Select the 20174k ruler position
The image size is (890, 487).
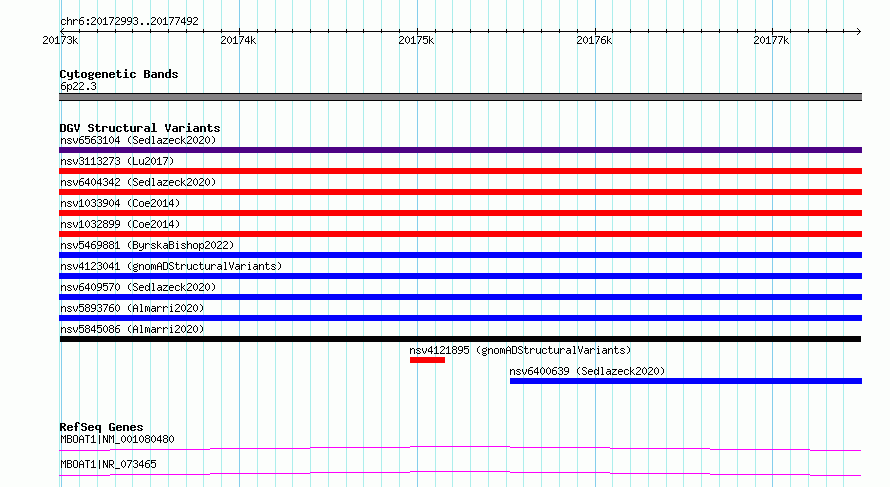238,40
